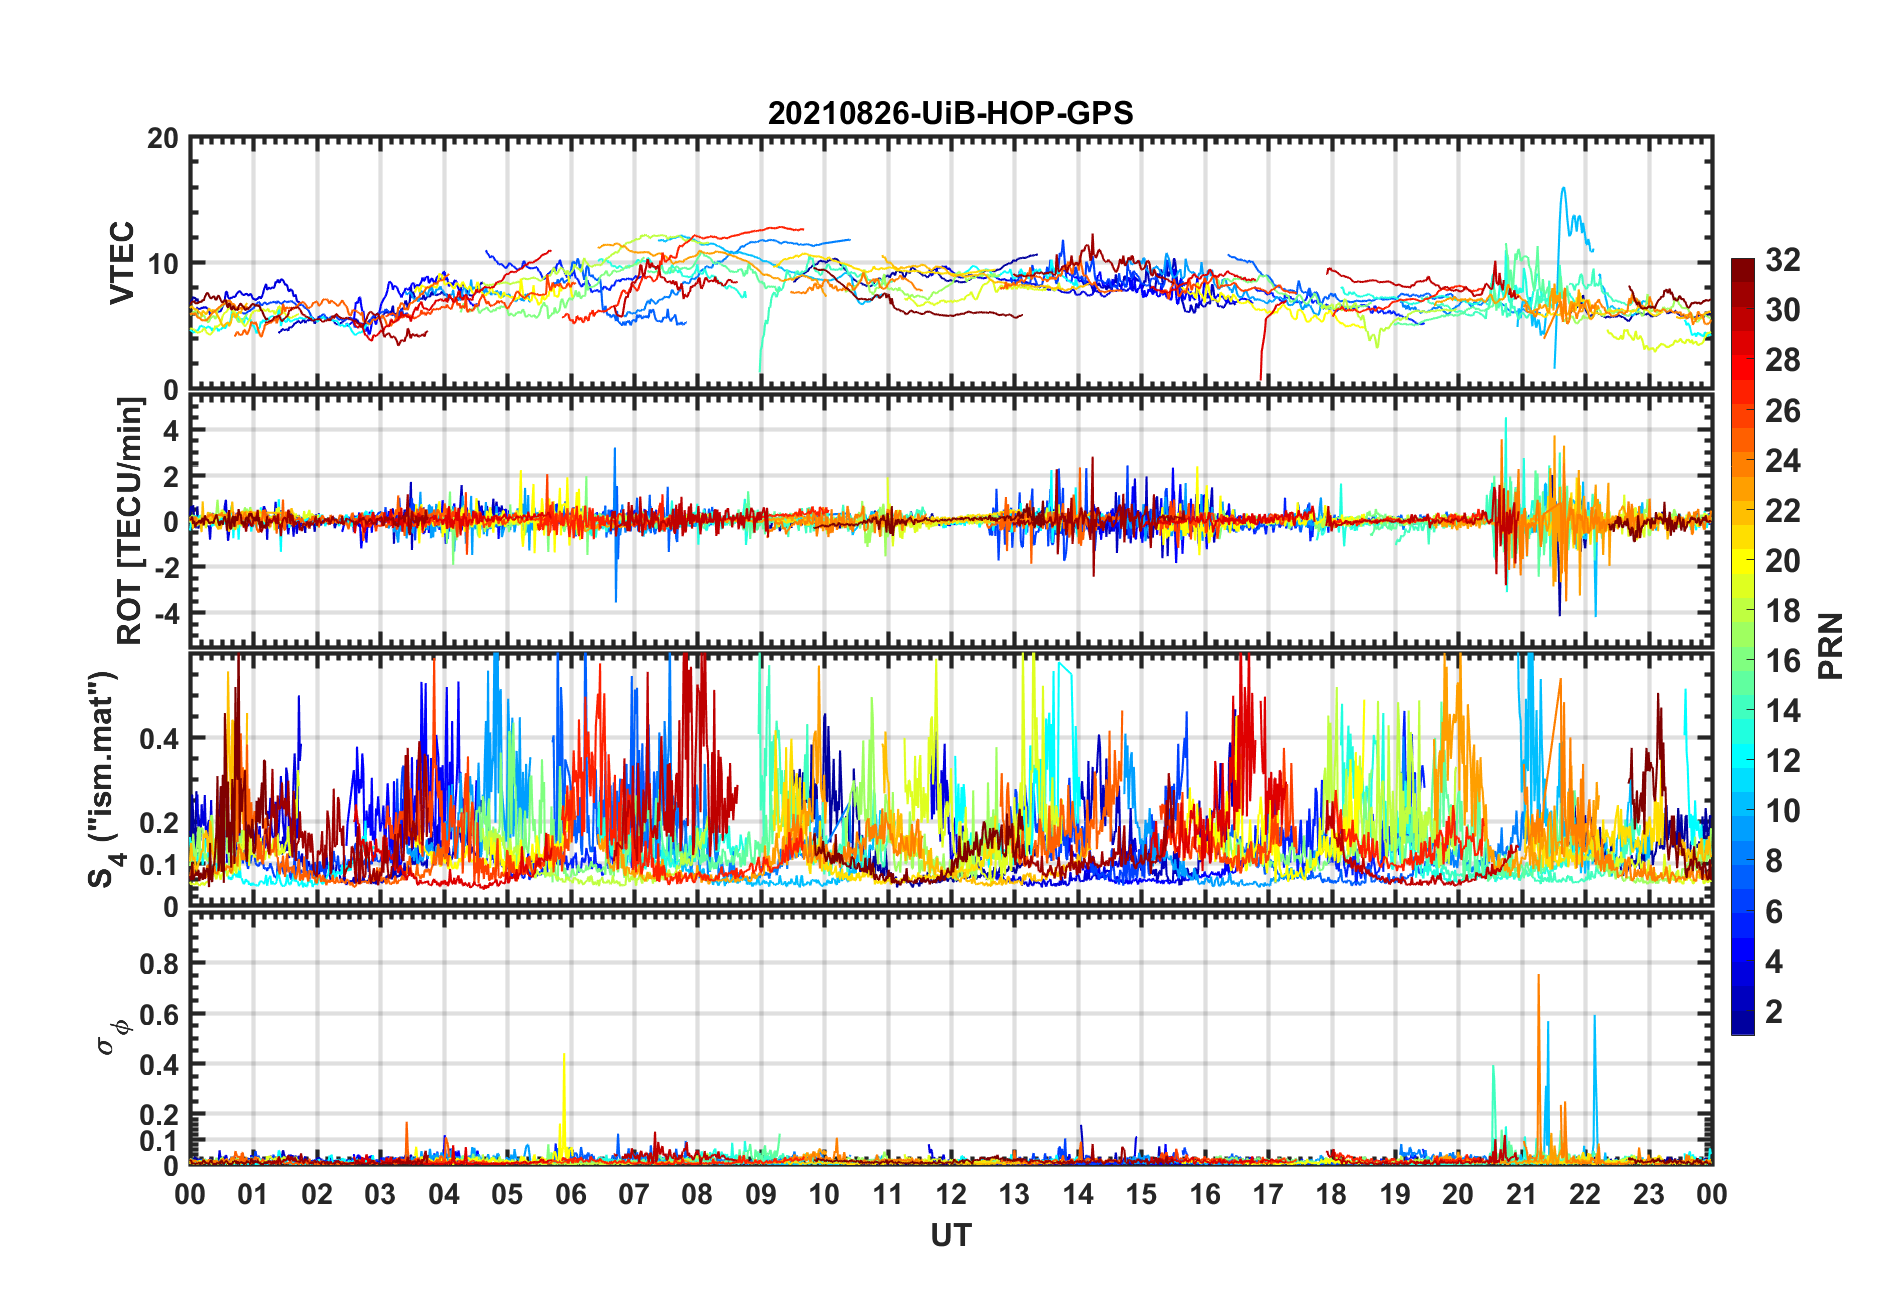Click the "18" tick on PRN colorbar
The width and height of the screenshot is (1902, 1292).
pyautogui.click(x=1783, y=610)
